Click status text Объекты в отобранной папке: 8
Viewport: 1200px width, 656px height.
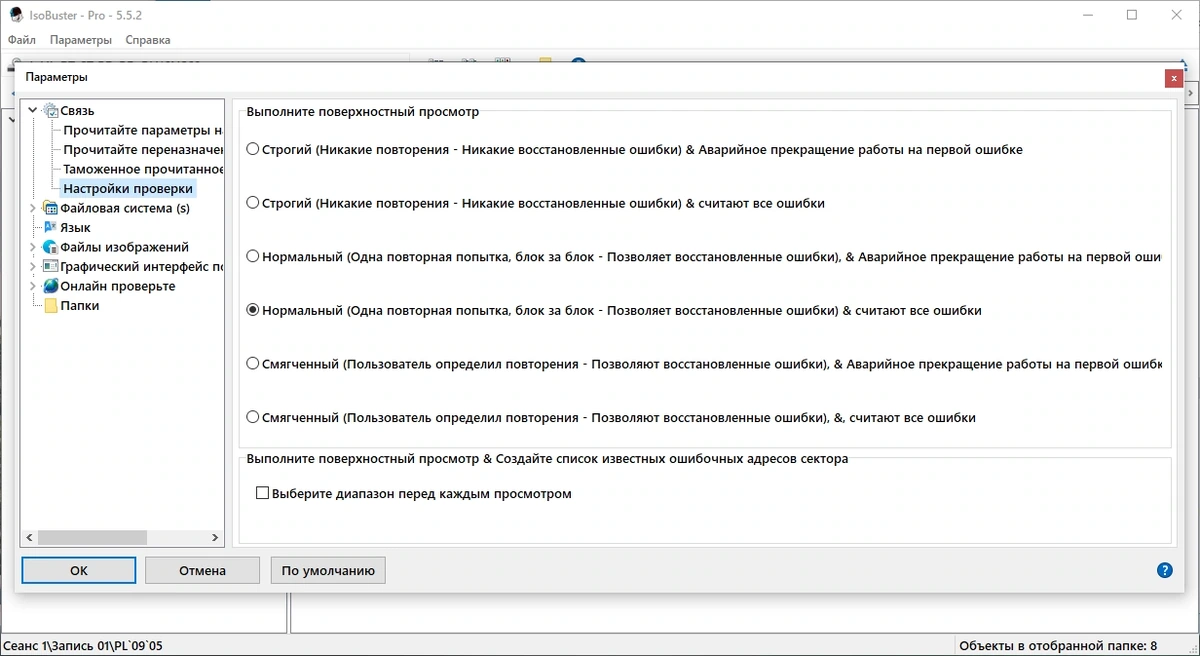coord(1058,646)
